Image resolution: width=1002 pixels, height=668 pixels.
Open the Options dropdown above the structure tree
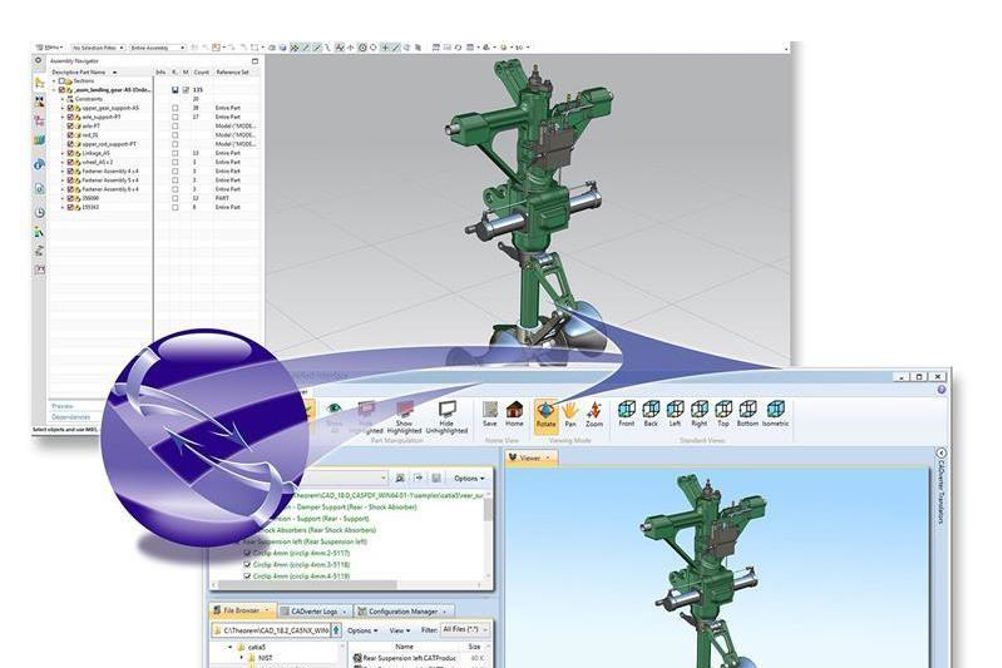[x=469, y=478]
